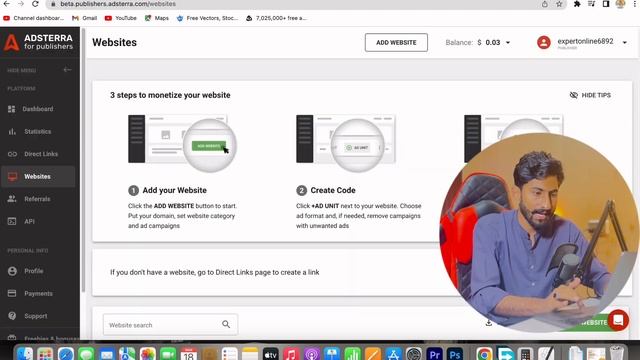
Task: Open the Gmail bookmark
Action: coord(84,18)
